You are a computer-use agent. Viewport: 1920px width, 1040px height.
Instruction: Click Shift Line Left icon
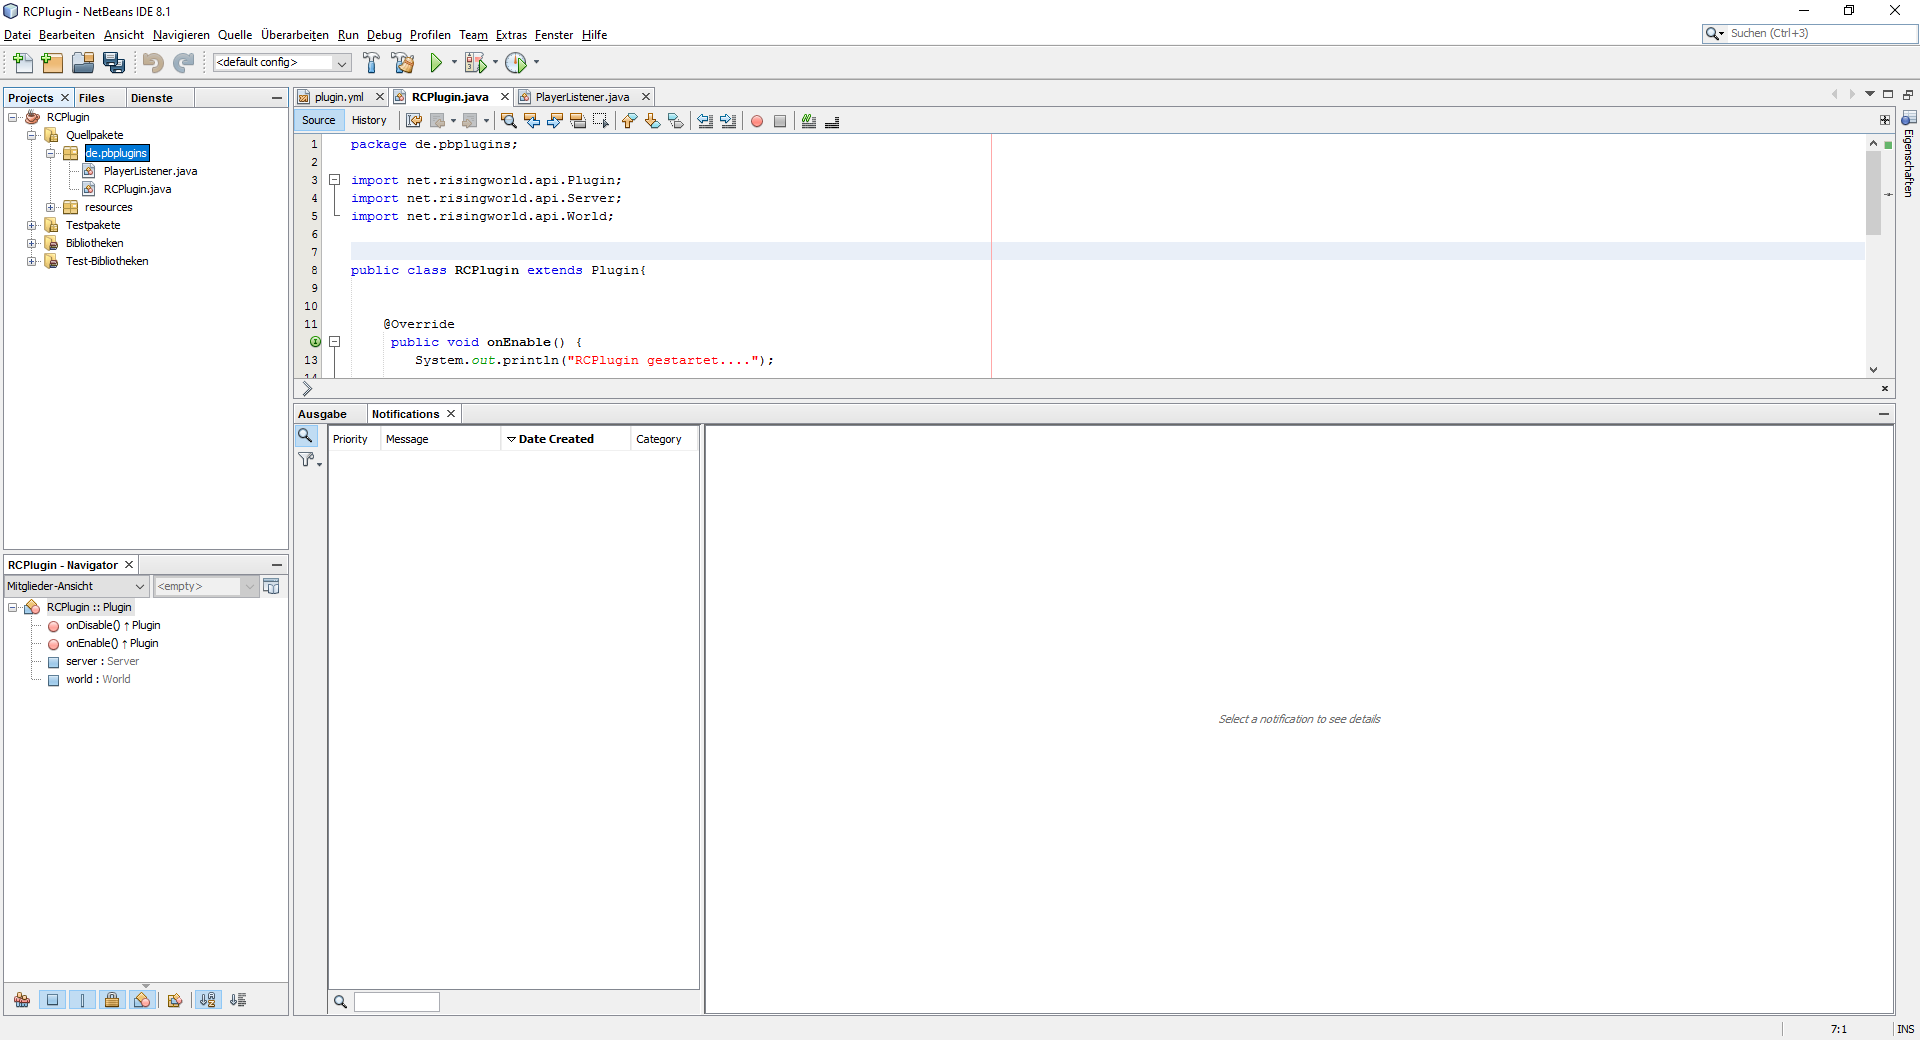point(705,121)
